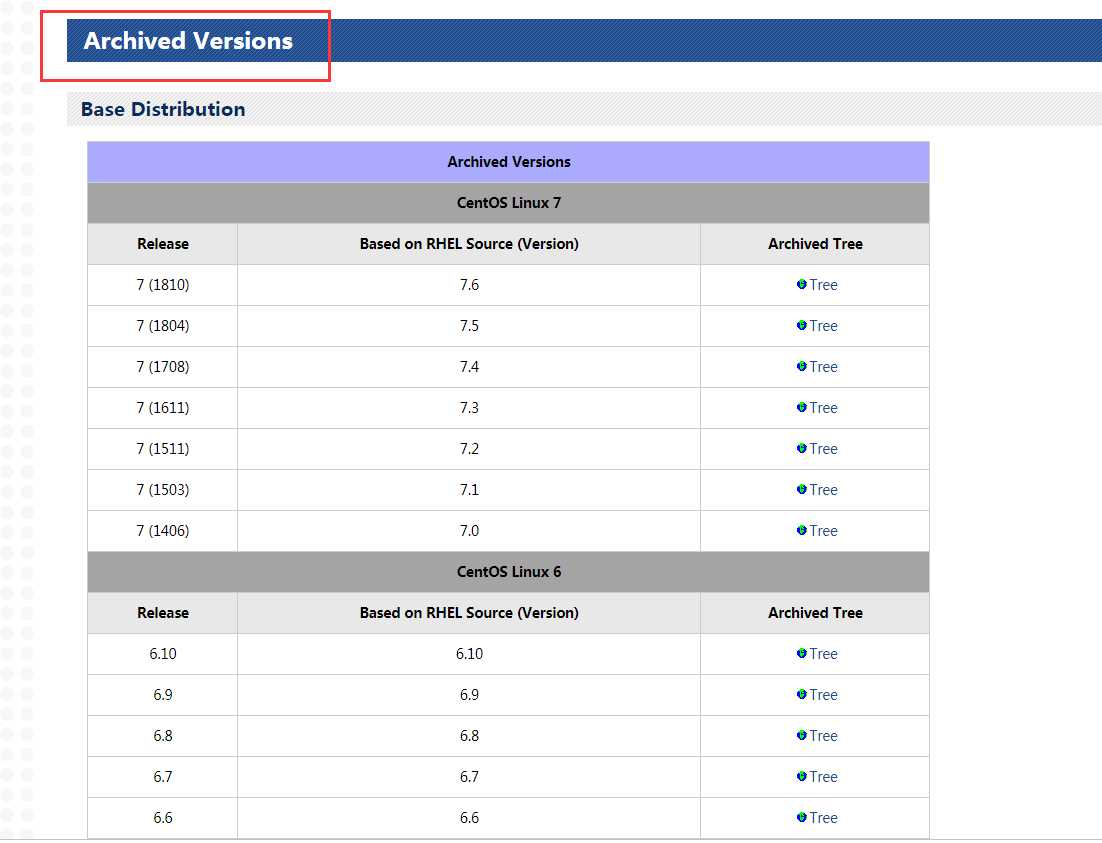The image size is (1102, 843).
Task: Click the 'CentOS Linux 6' group header
Action: [508, 572]
